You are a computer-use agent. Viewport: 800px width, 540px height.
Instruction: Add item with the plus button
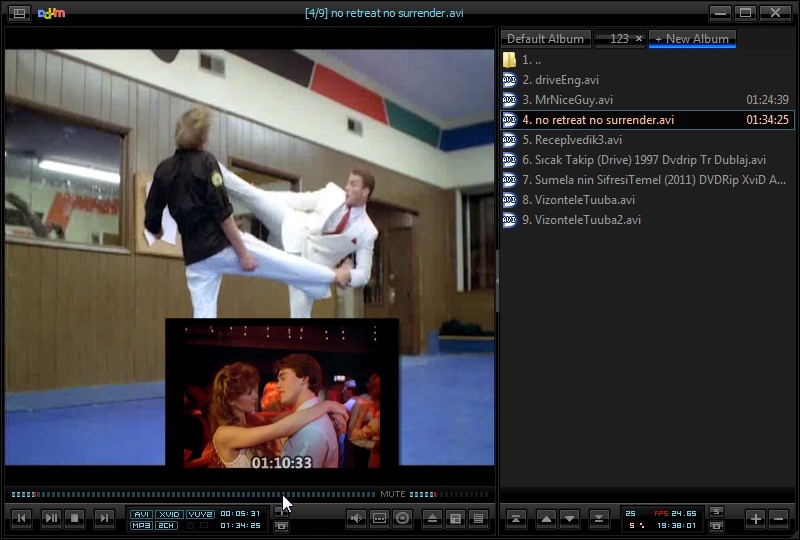click(755, 518)
